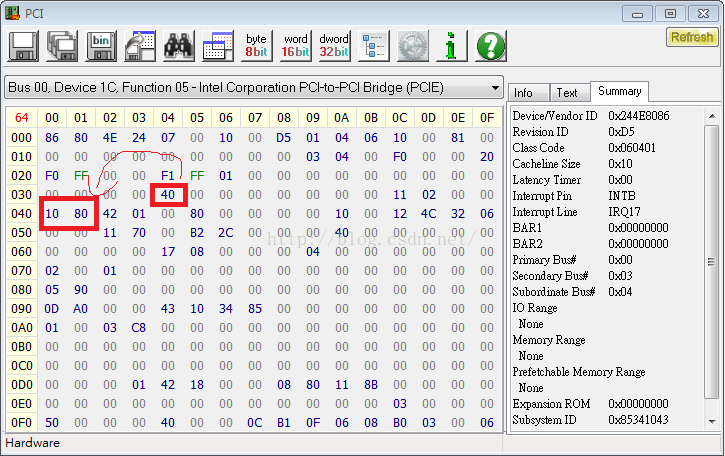
Task: Click the red 64 corner cell
Action: pos(22,118)
